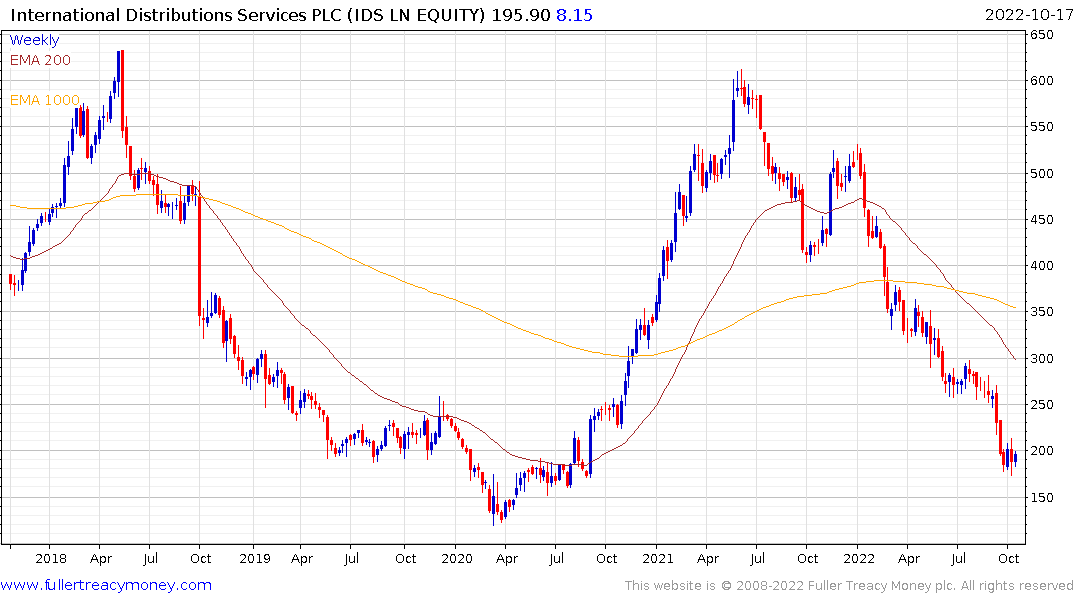Click the 2022 year label on time axis
1075x600 pixels.
(859, 558)
